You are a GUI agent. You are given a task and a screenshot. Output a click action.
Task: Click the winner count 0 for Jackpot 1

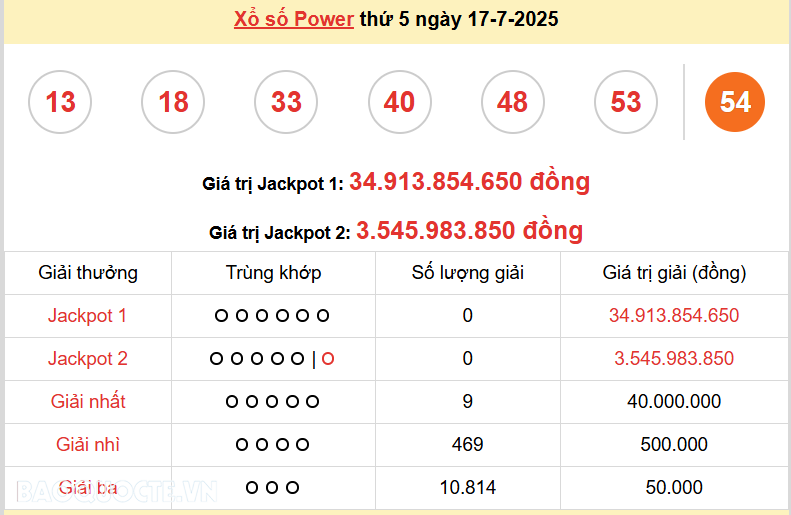click(468, 316)
